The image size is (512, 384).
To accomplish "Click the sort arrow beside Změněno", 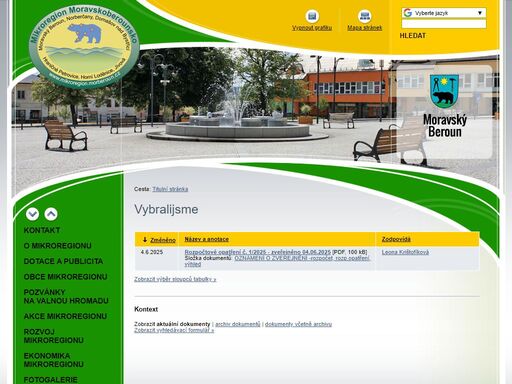I will [145, 239].
